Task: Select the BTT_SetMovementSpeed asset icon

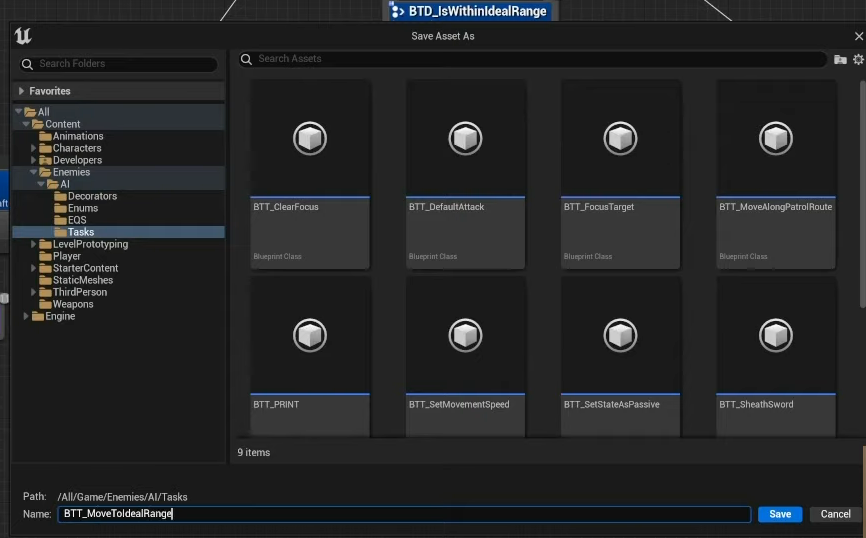Action: pyautogui.click(x=465, y=335)
